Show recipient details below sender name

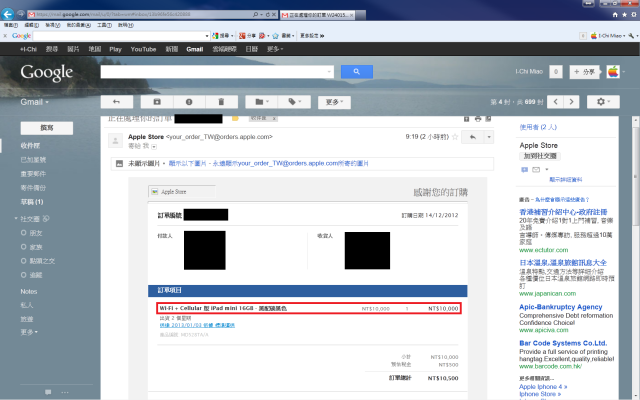pos(154,147)
